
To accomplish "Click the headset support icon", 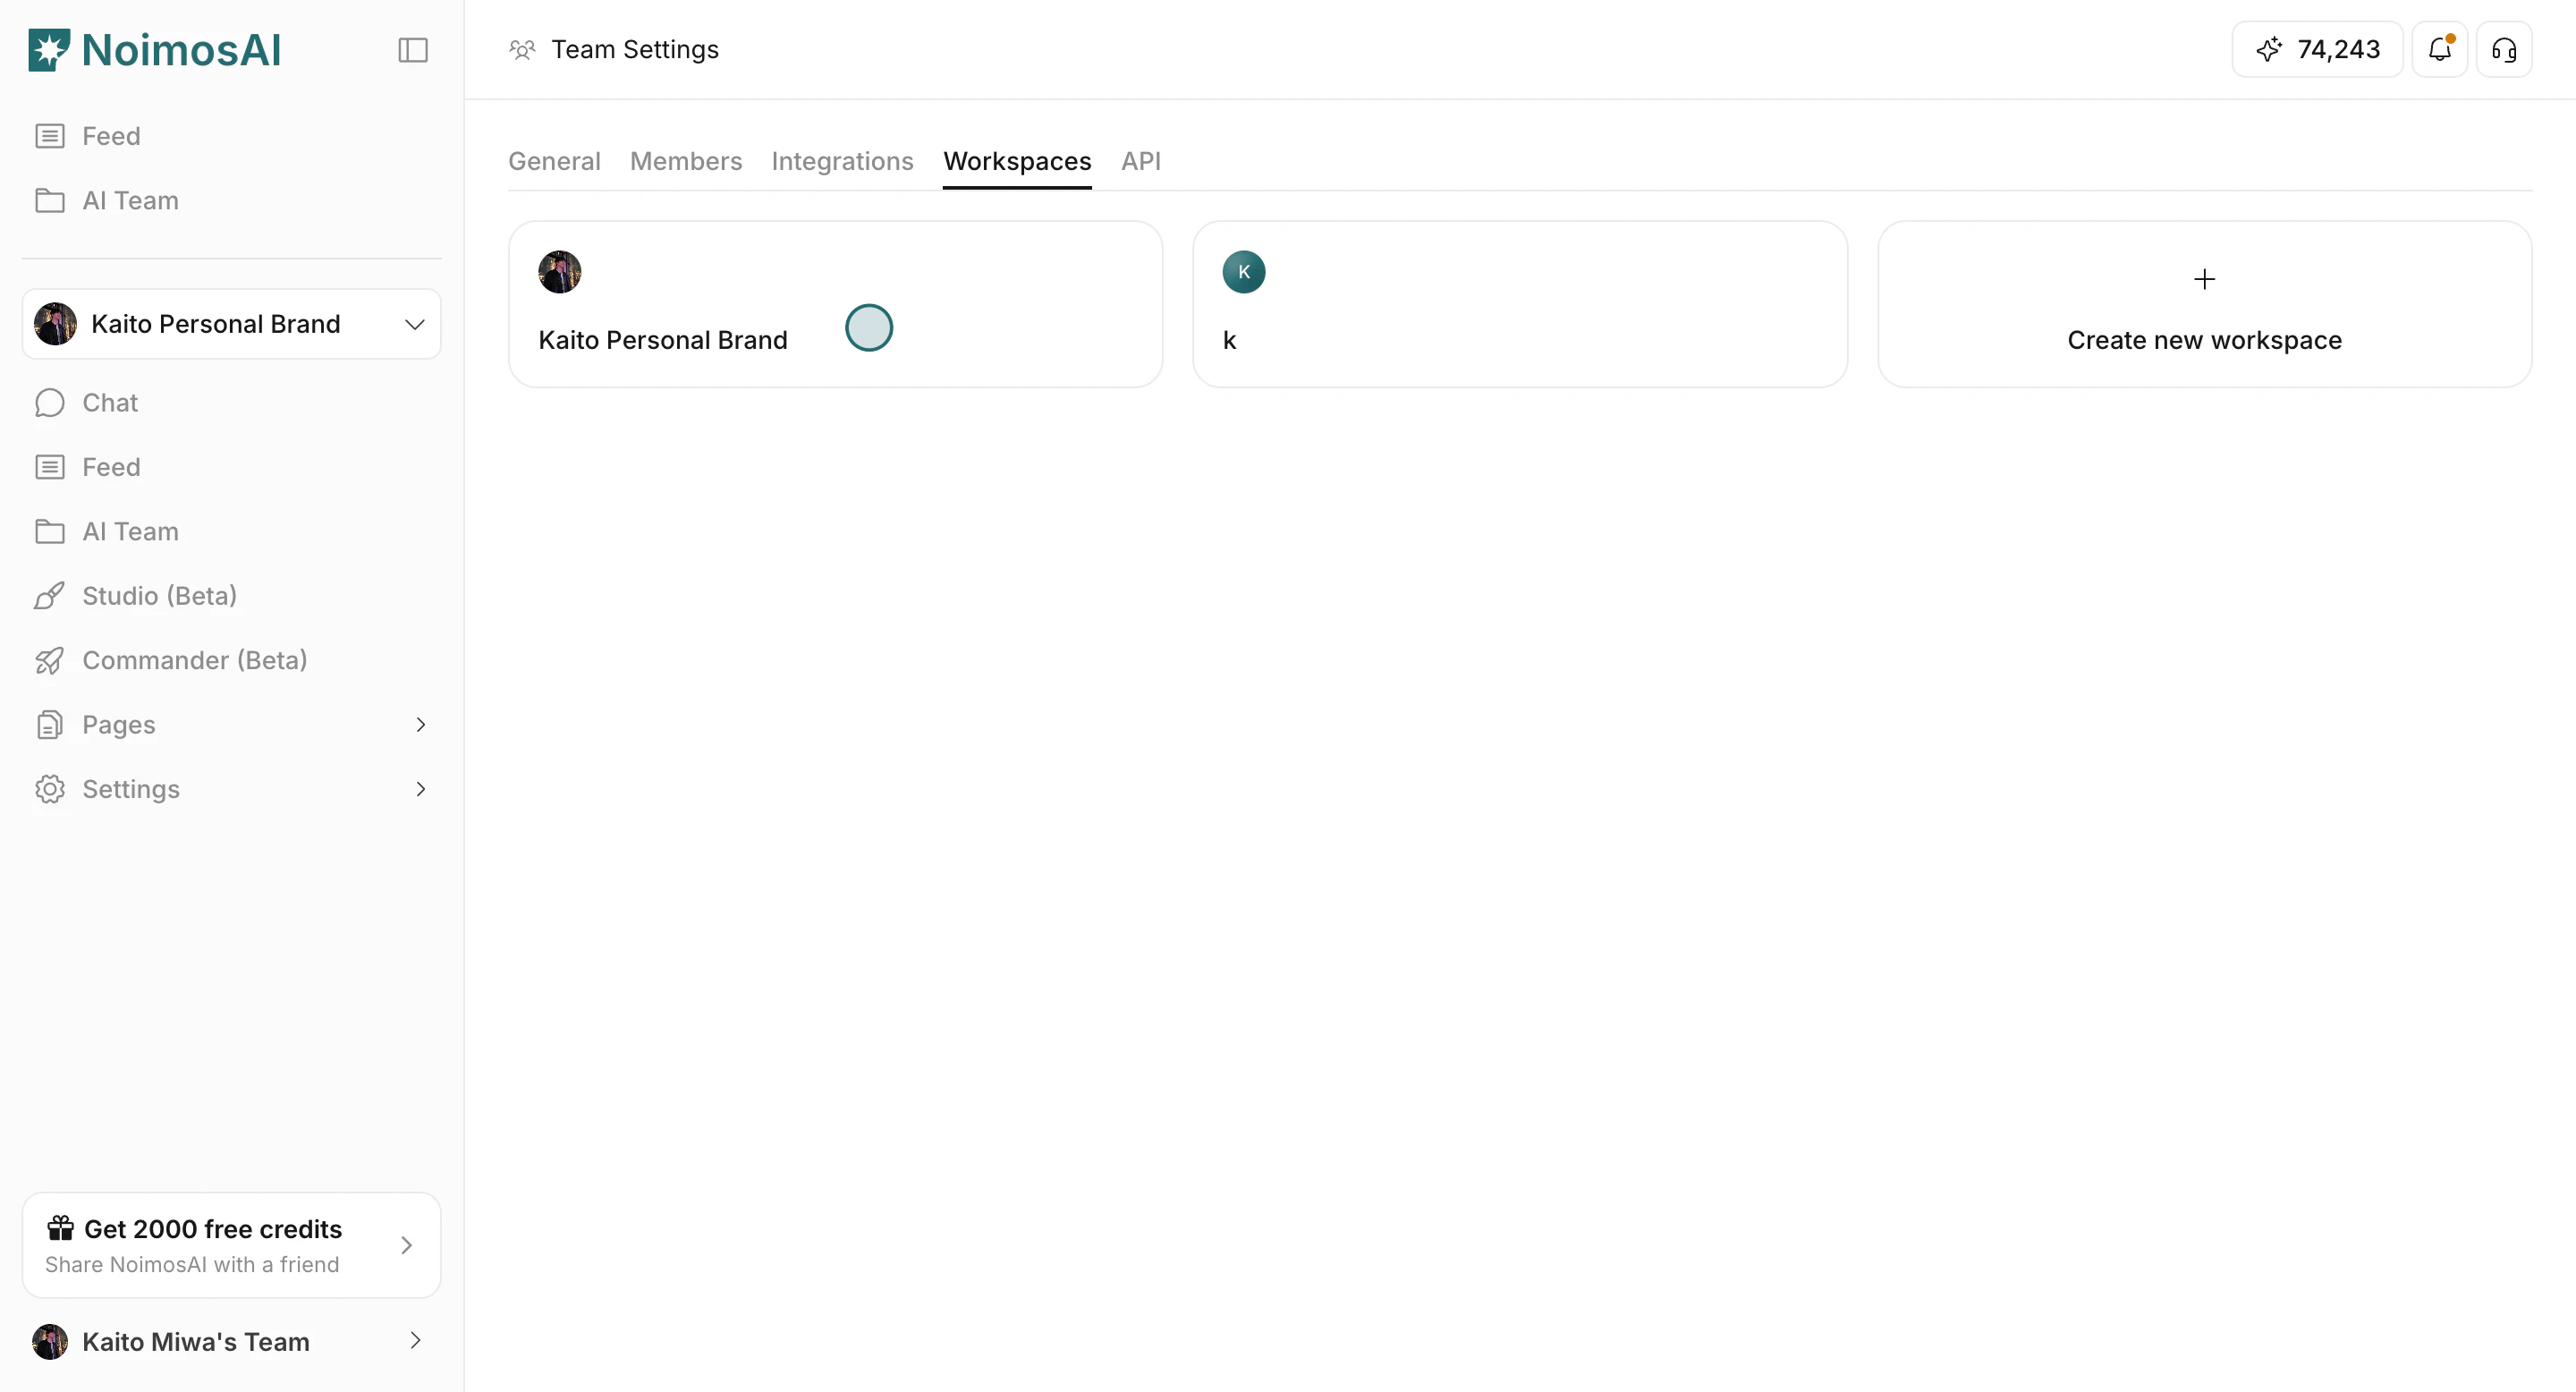I will click(x=2504, y=49).
